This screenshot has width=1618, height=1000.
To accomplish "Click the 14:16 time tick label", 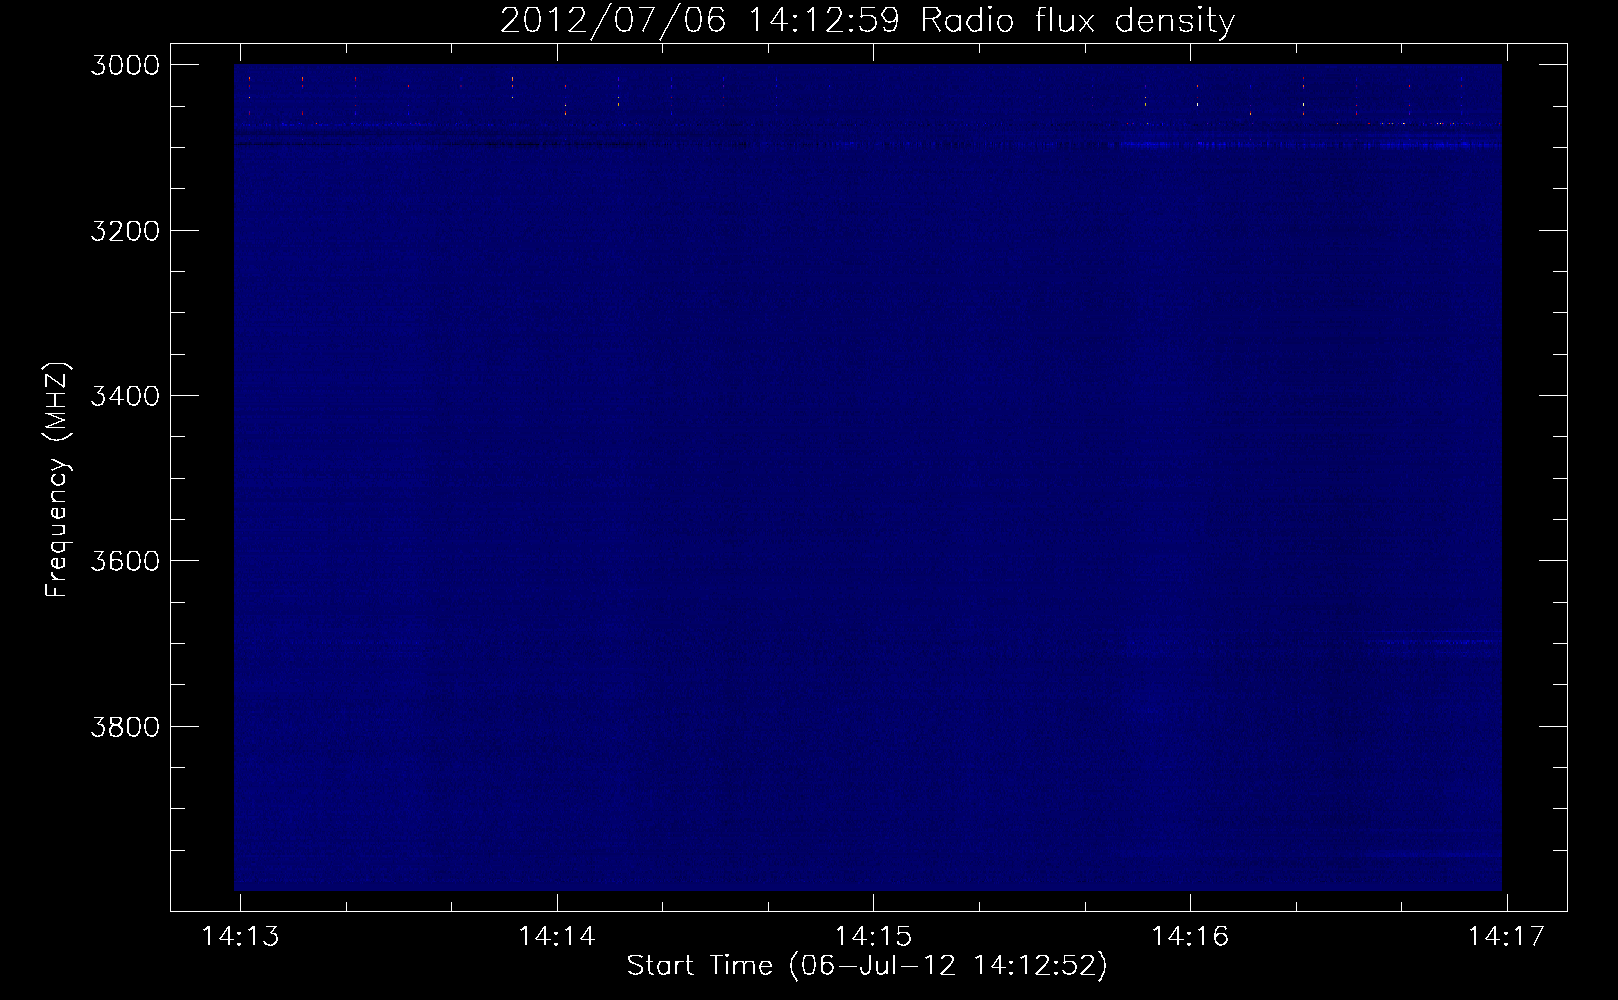I will [x=1190, y=937].
